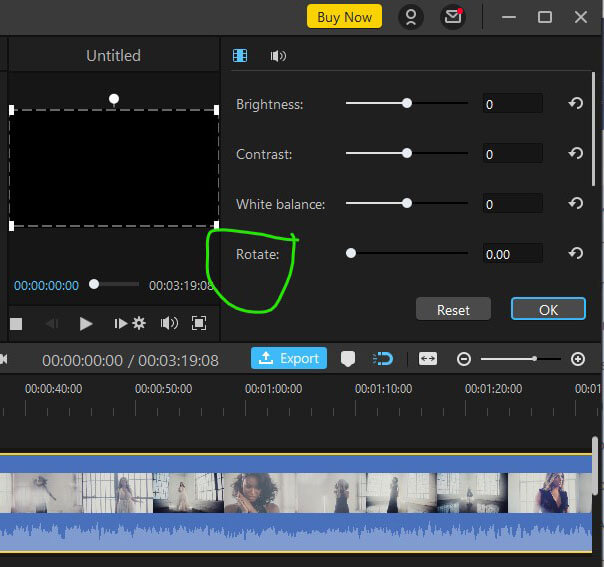Click the timeline zoom slider handle

click(x=534, y=359)
